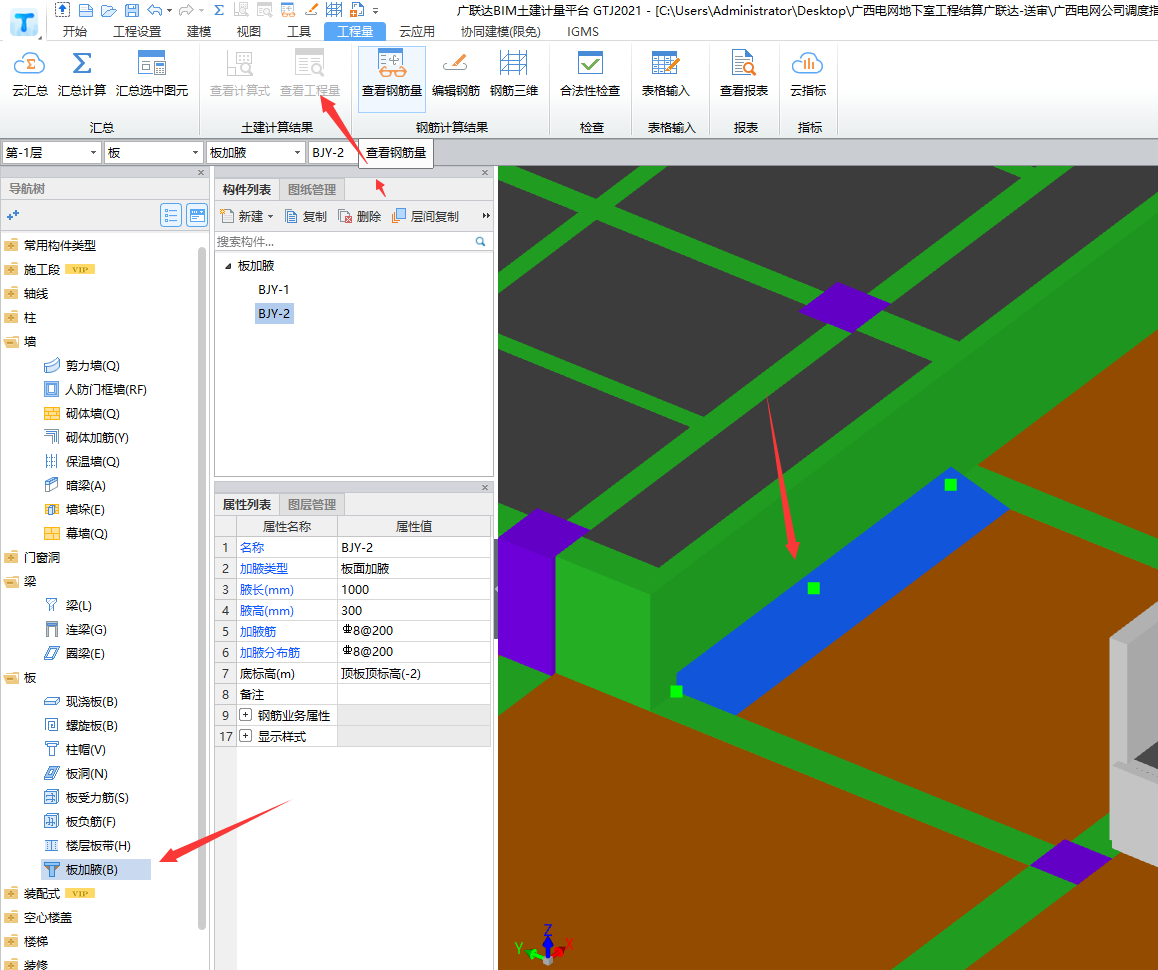Run 汇总计算 summary calculation
This screenshot has width=1158, height=970.
click(x=82, y=75)
